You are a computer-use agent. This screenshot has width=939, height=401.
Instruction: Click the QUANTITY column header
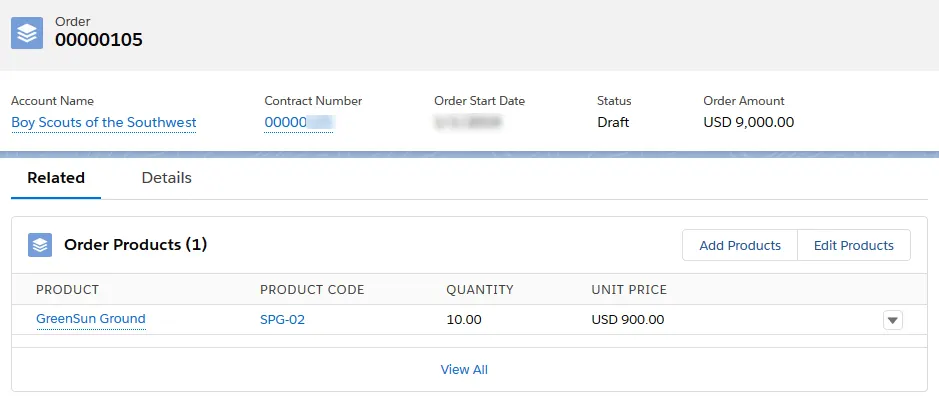[480, 290]
